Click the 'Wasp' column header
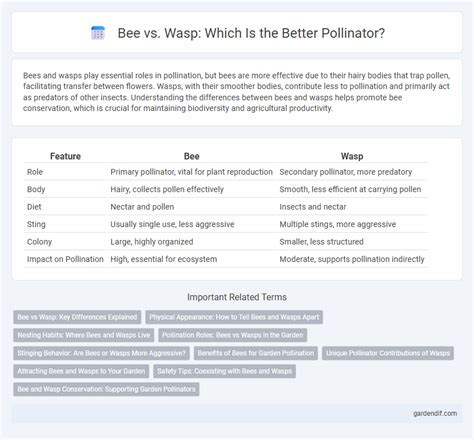The image size is (474, 440). pos(352,156)
